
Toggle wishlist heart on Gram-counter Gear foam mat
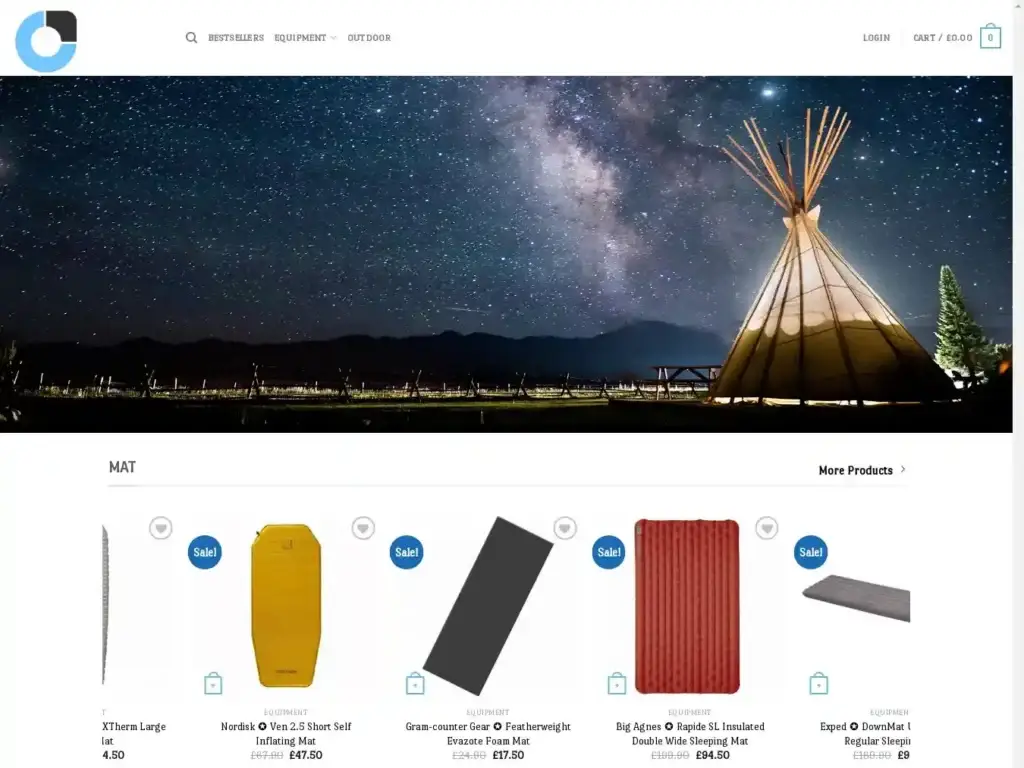565,528
